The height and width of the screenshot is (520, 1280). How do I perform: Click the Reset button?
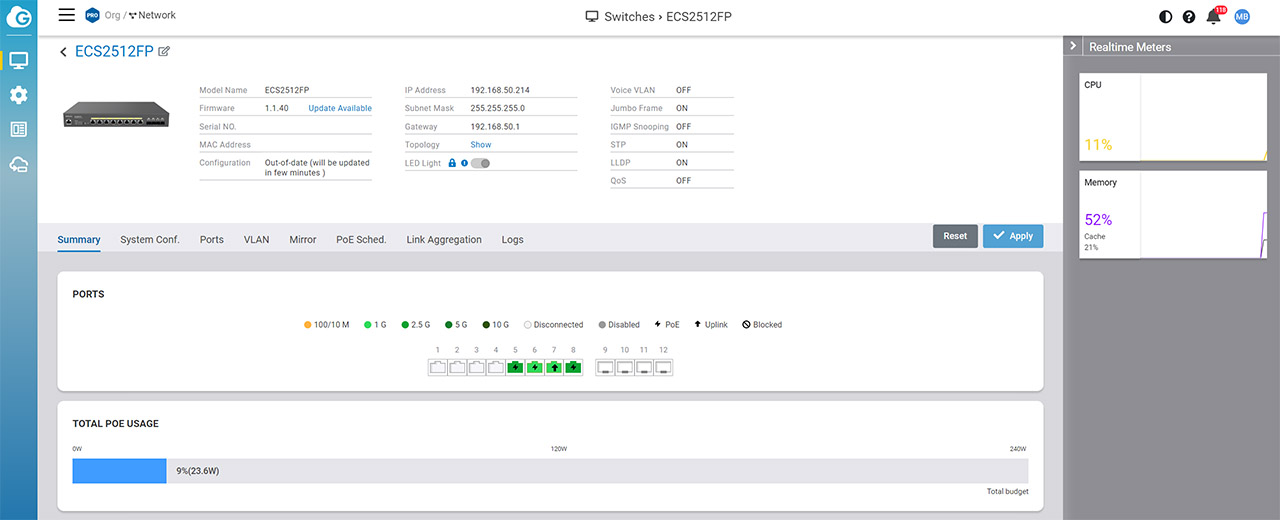pos(955,236)
